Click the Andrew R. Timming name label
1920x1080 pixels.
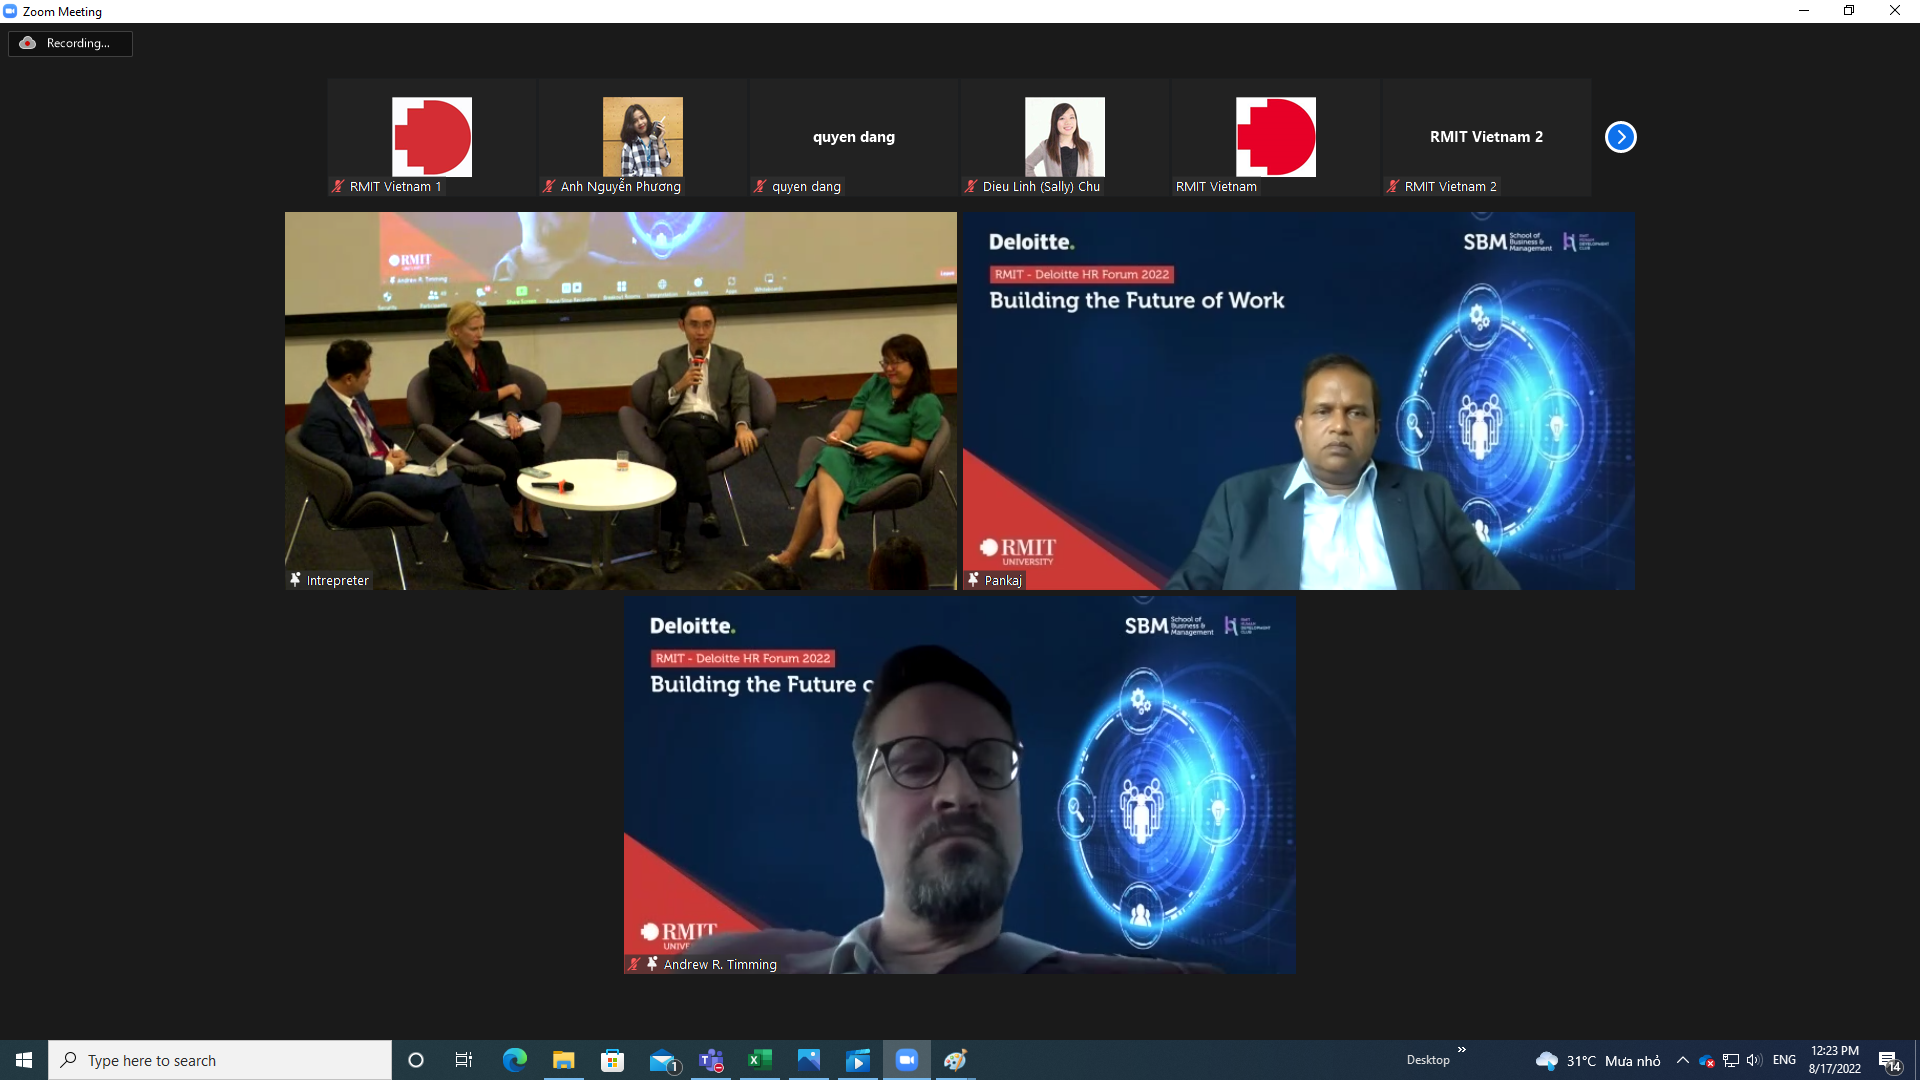[720, 964]
